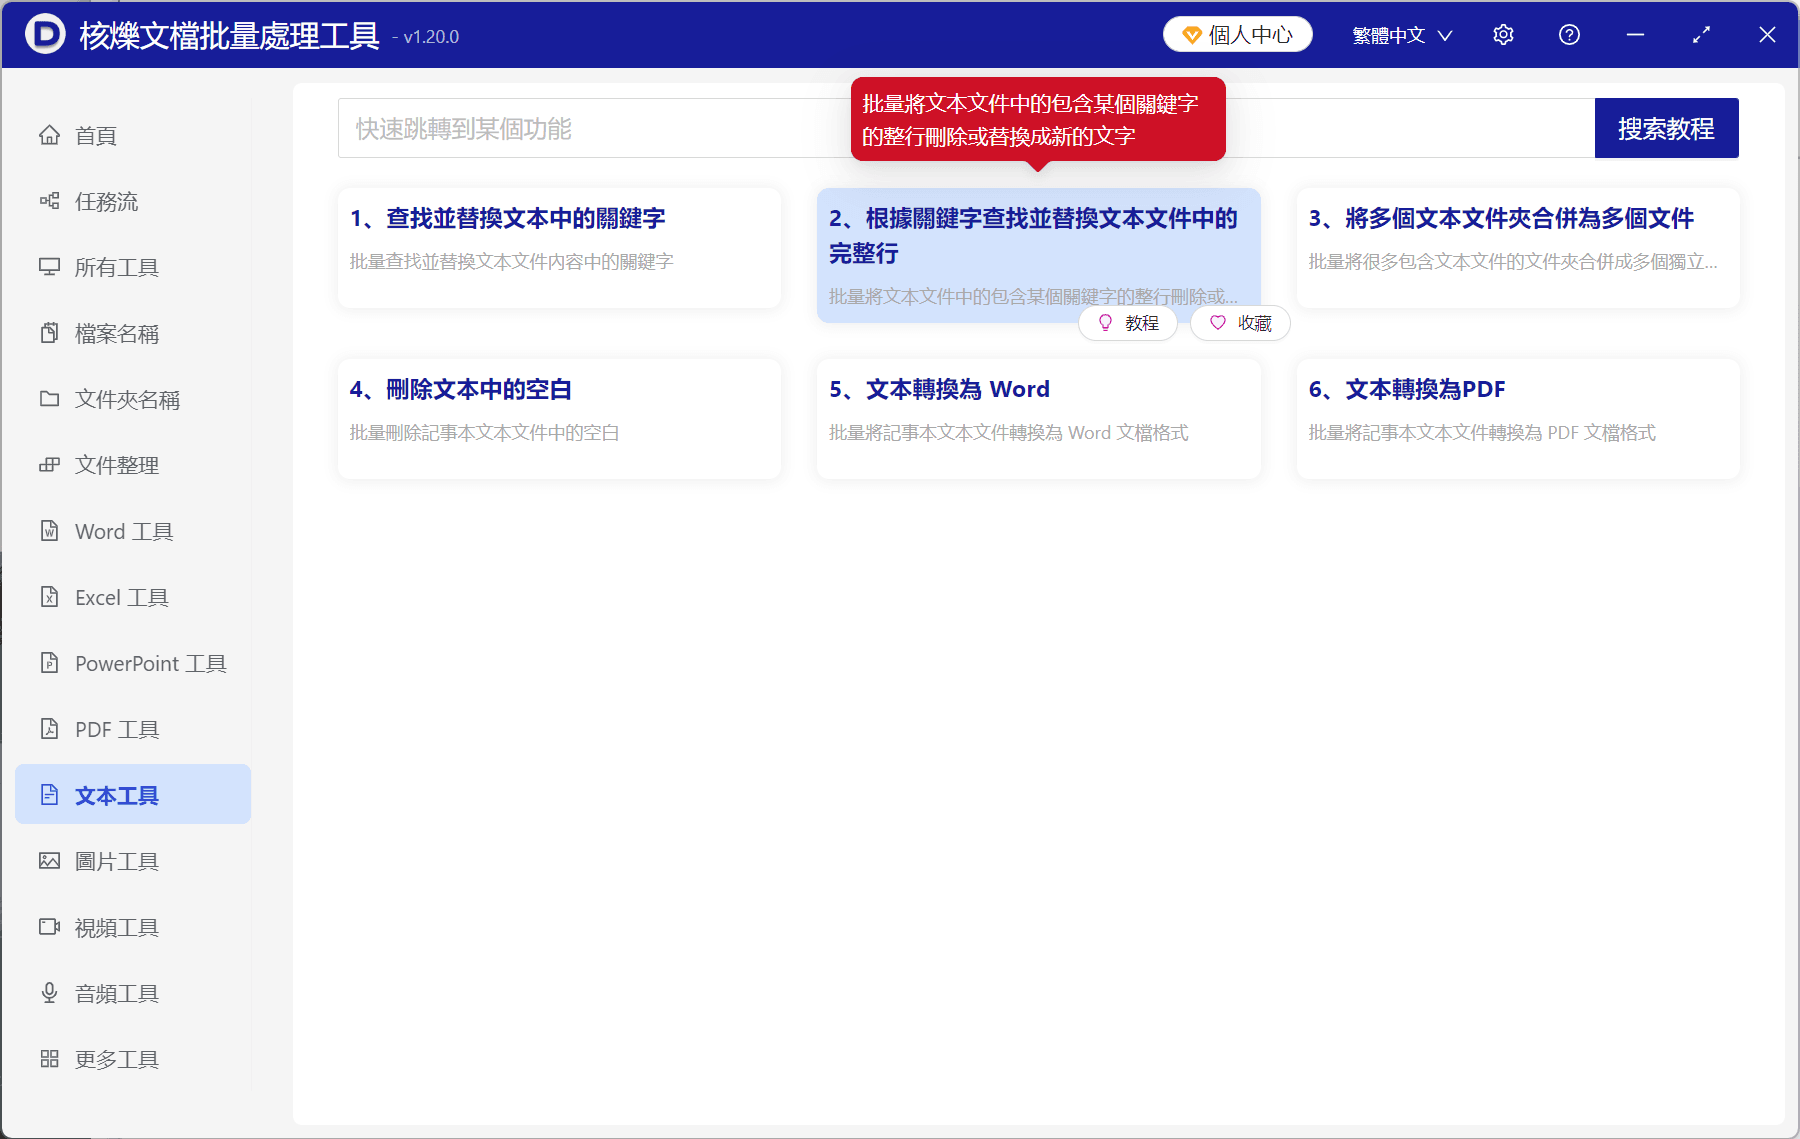Toggle 收藏 to favorite the highlighted tool
Image resolution: width=1800 pixels, height=1139 pixels.
click(x=1239, y=323)
